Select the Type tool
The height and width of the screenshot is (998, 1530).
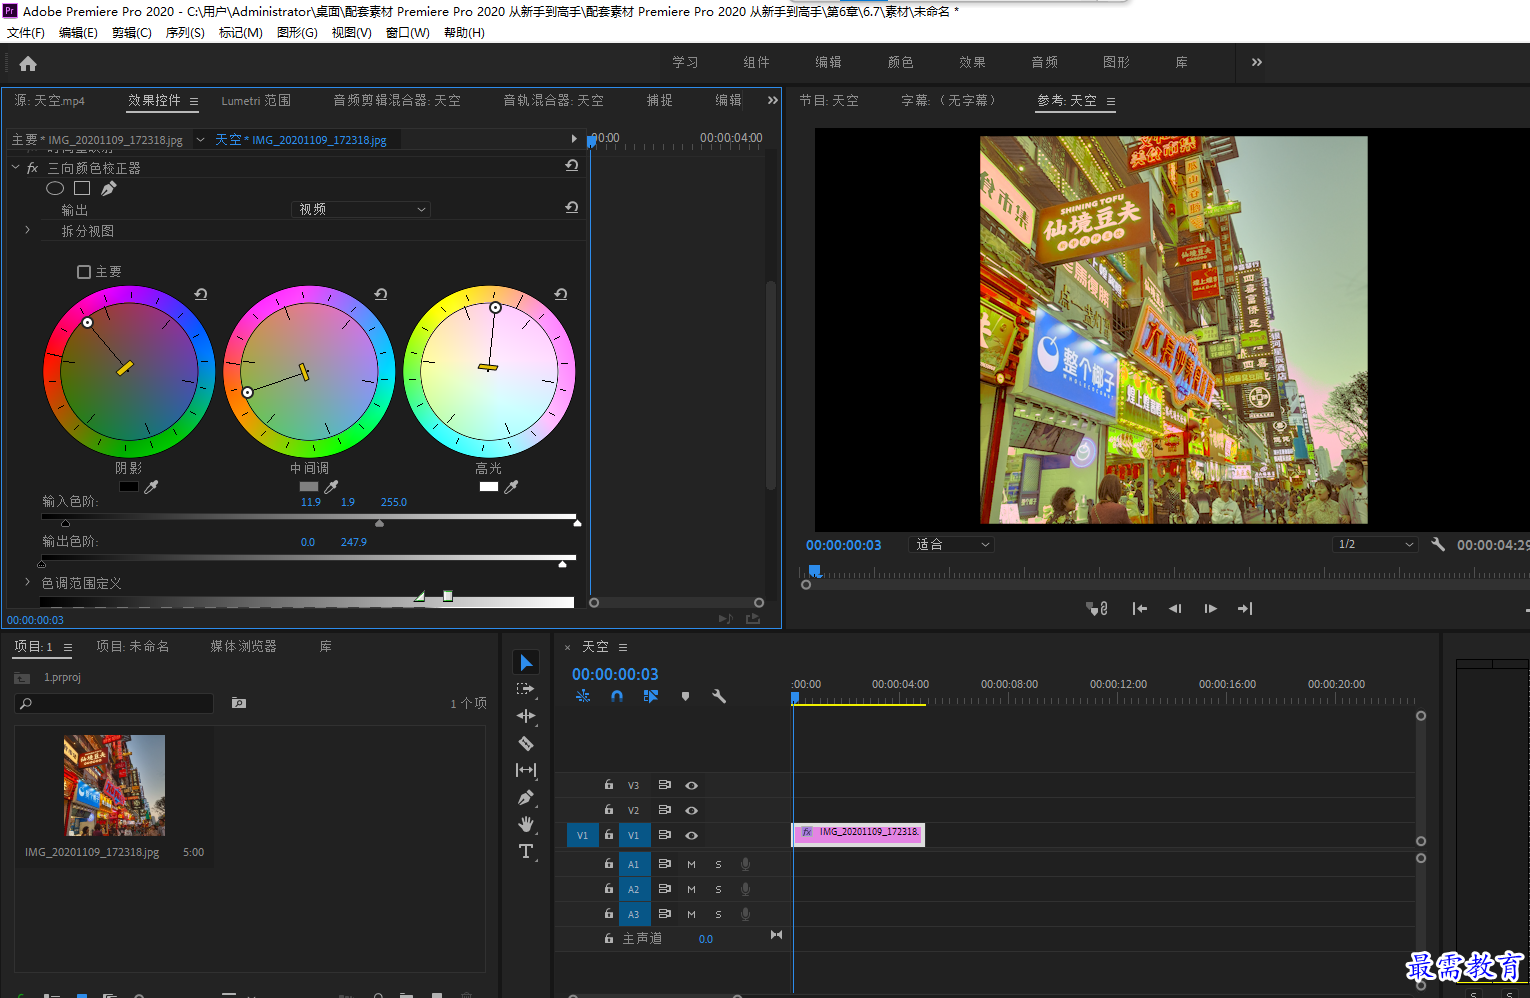(x=526, y=851)
